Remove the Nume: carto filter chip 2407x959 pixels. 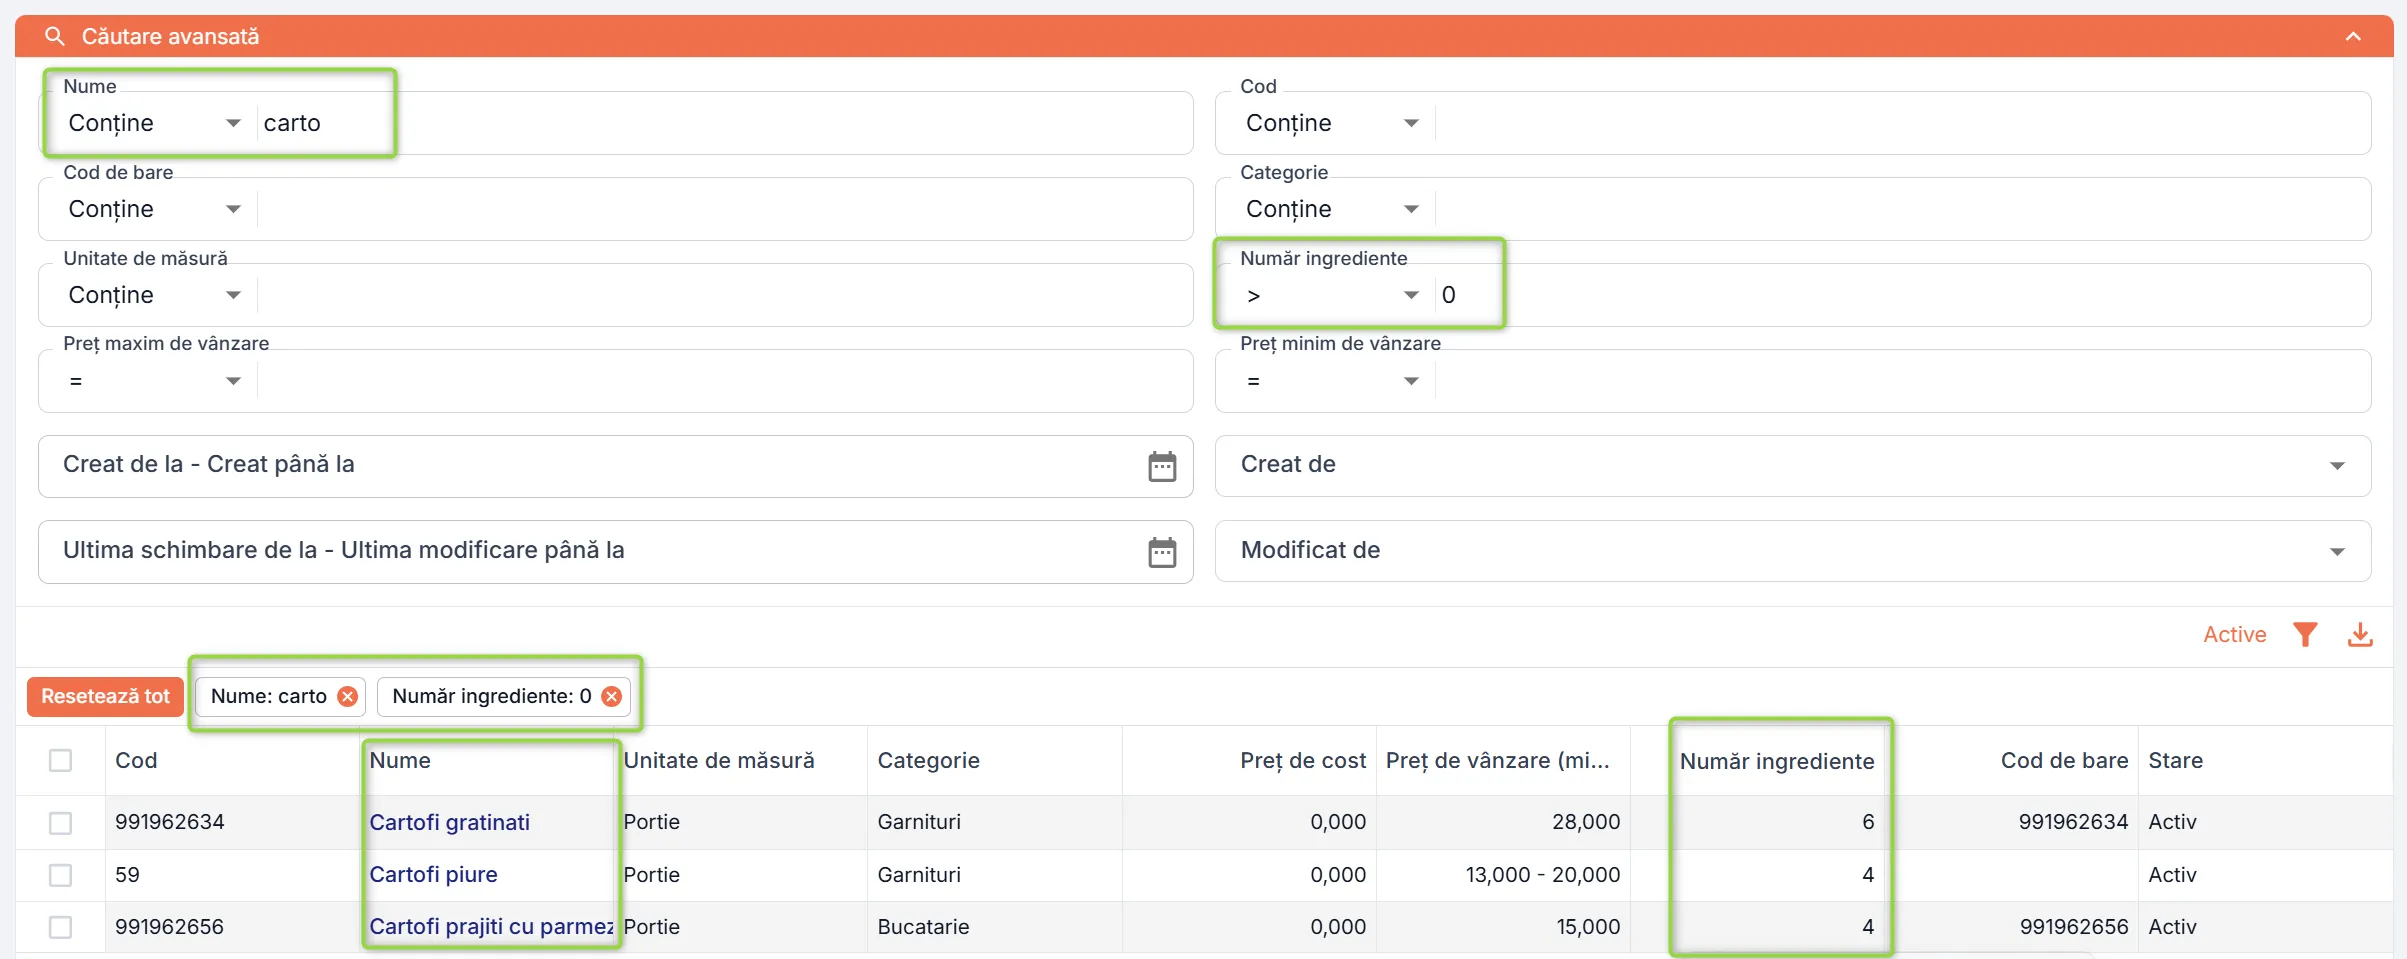coord(347,697)
